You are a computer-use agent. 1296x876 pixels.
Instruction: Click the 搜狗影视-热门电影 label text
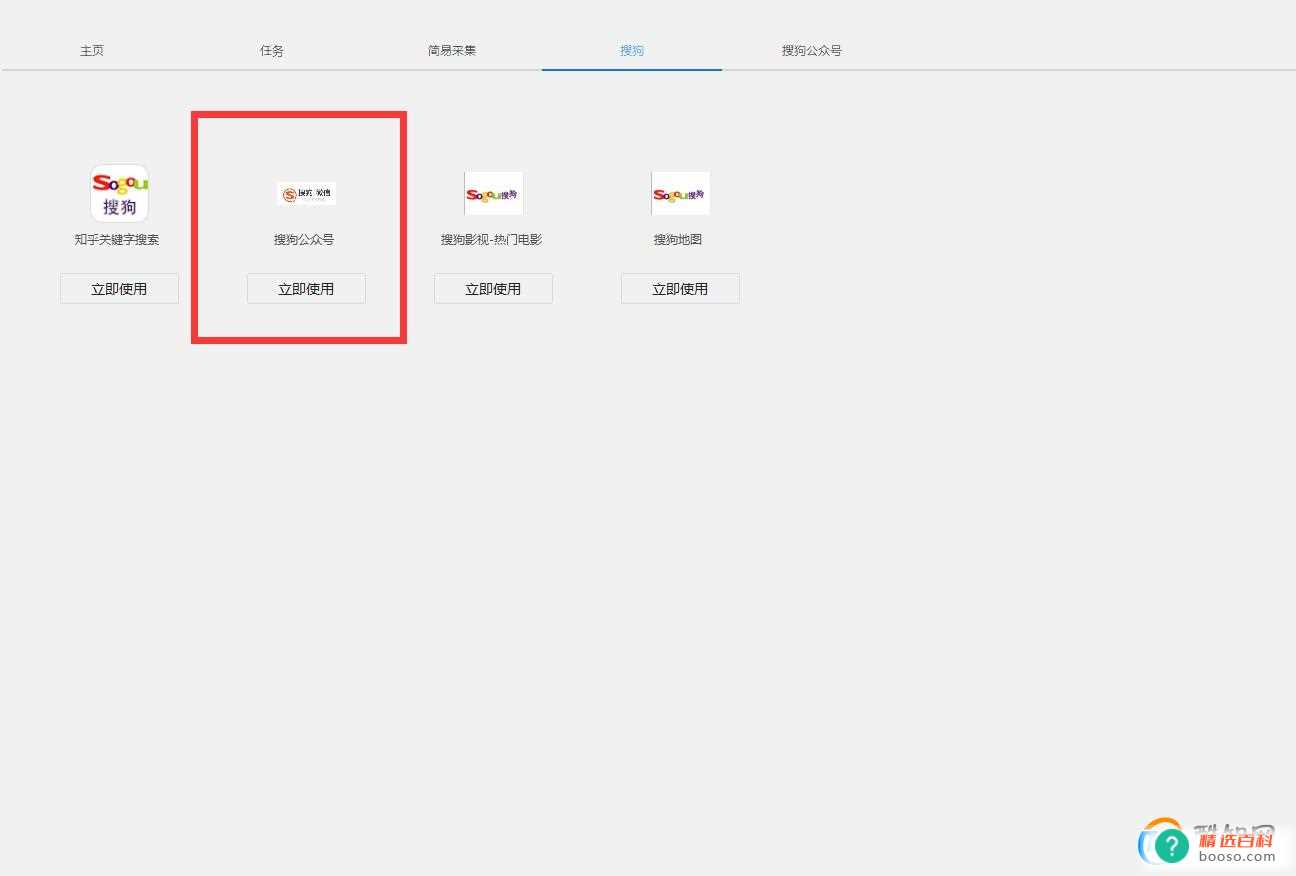coord(493,239)
